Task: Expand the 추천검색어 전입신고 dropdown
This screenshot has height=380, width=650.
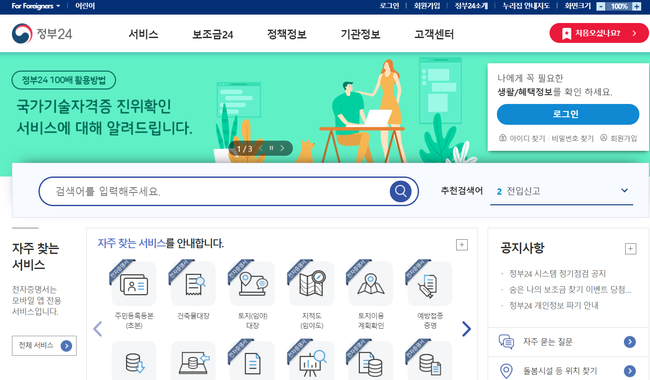Action: [561, 191]
